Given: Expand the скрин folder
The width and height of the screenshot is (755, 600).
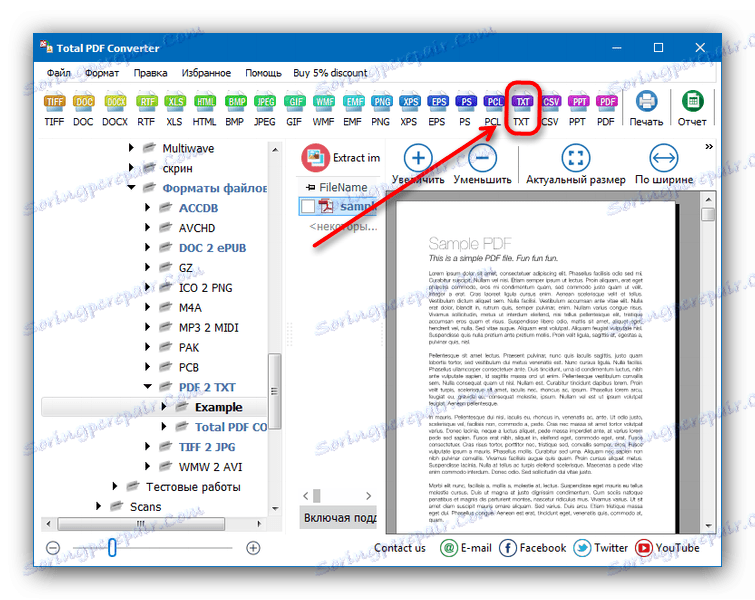Looking at the screenshot, I should [x=131, y=168].
